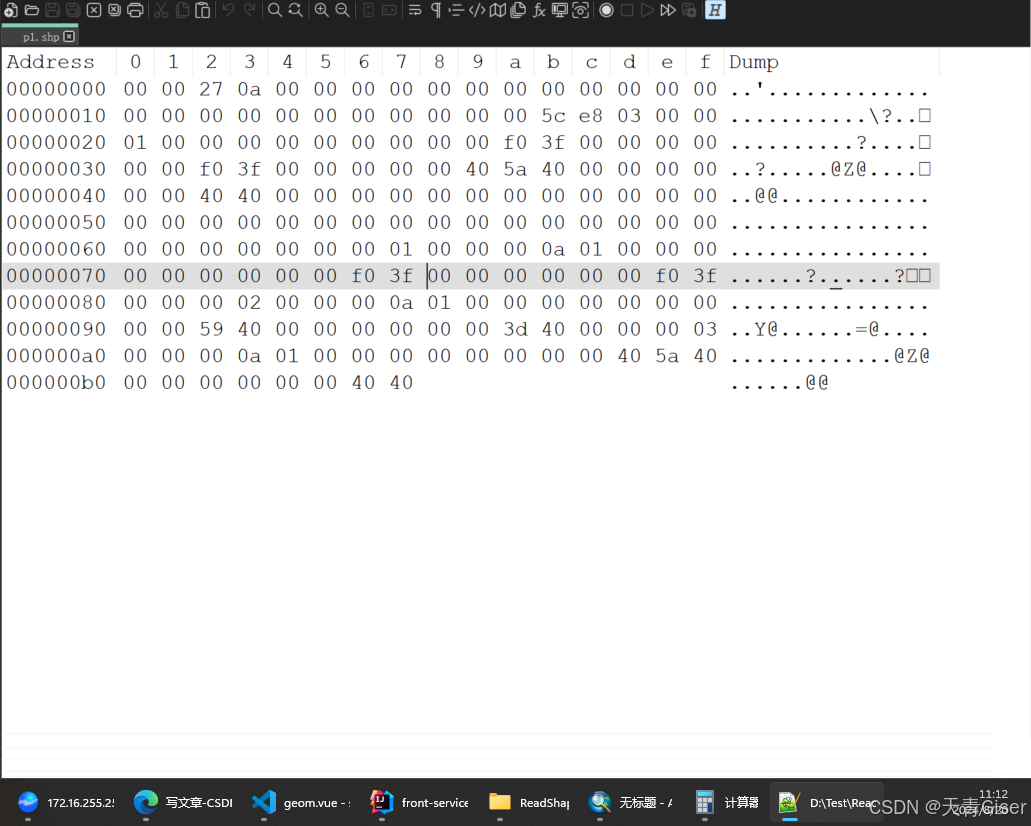Click the Redo arrow icon

[249, 10]
